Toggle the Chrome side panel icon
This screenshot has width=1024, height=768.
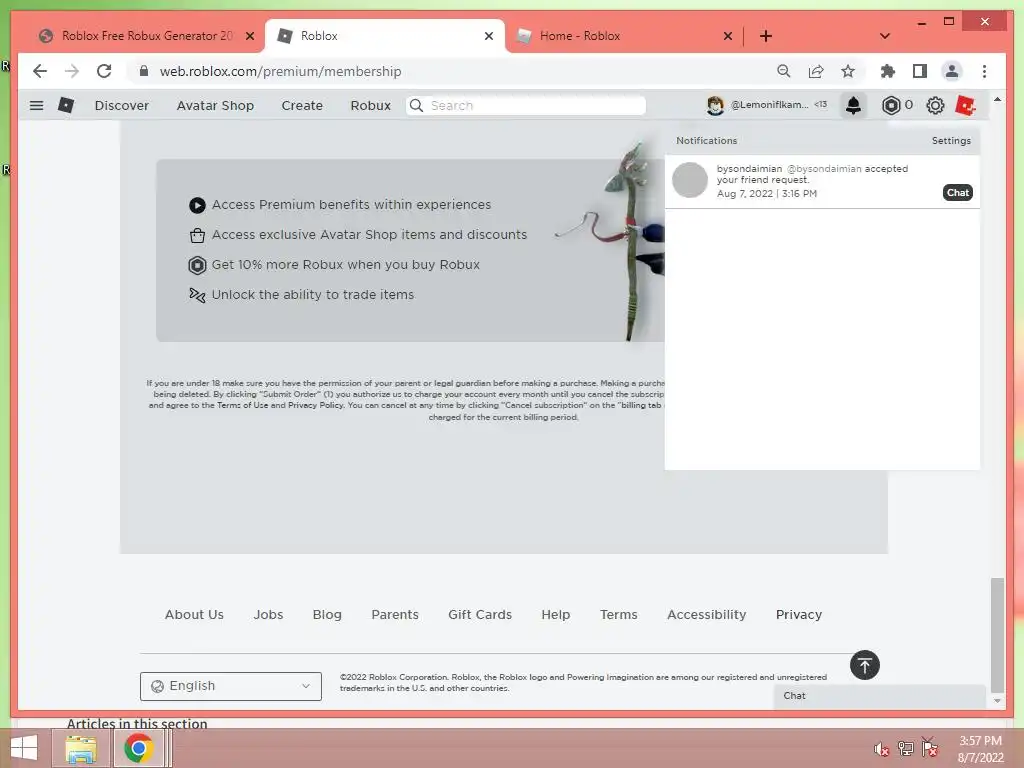pyautogui.click(x=920, y=71)
